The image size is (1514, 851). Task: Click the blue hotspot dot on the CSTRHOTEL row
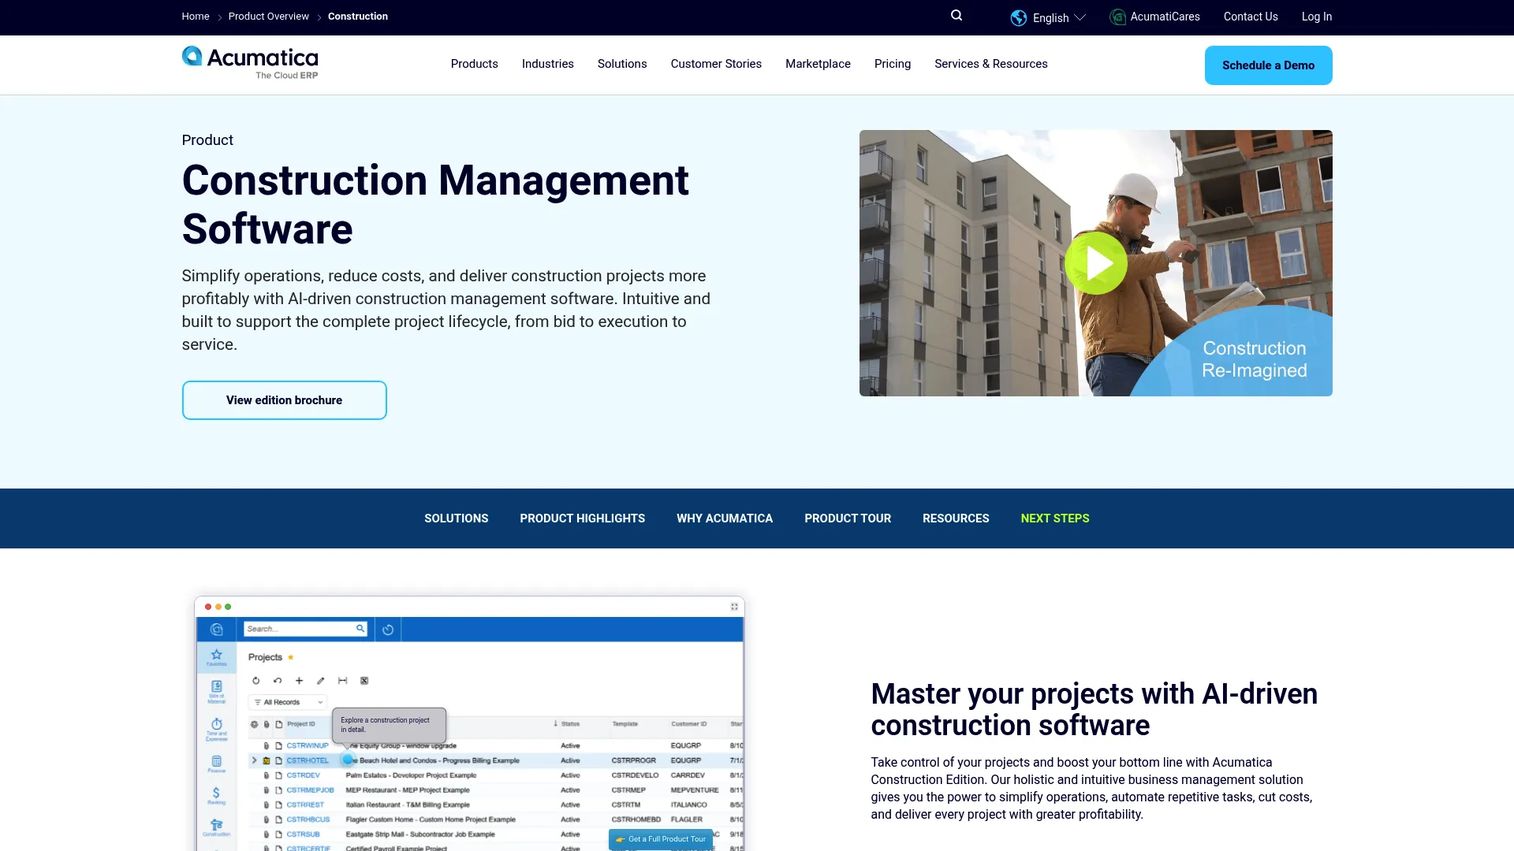pyautogui.click(x=348, y=760)
